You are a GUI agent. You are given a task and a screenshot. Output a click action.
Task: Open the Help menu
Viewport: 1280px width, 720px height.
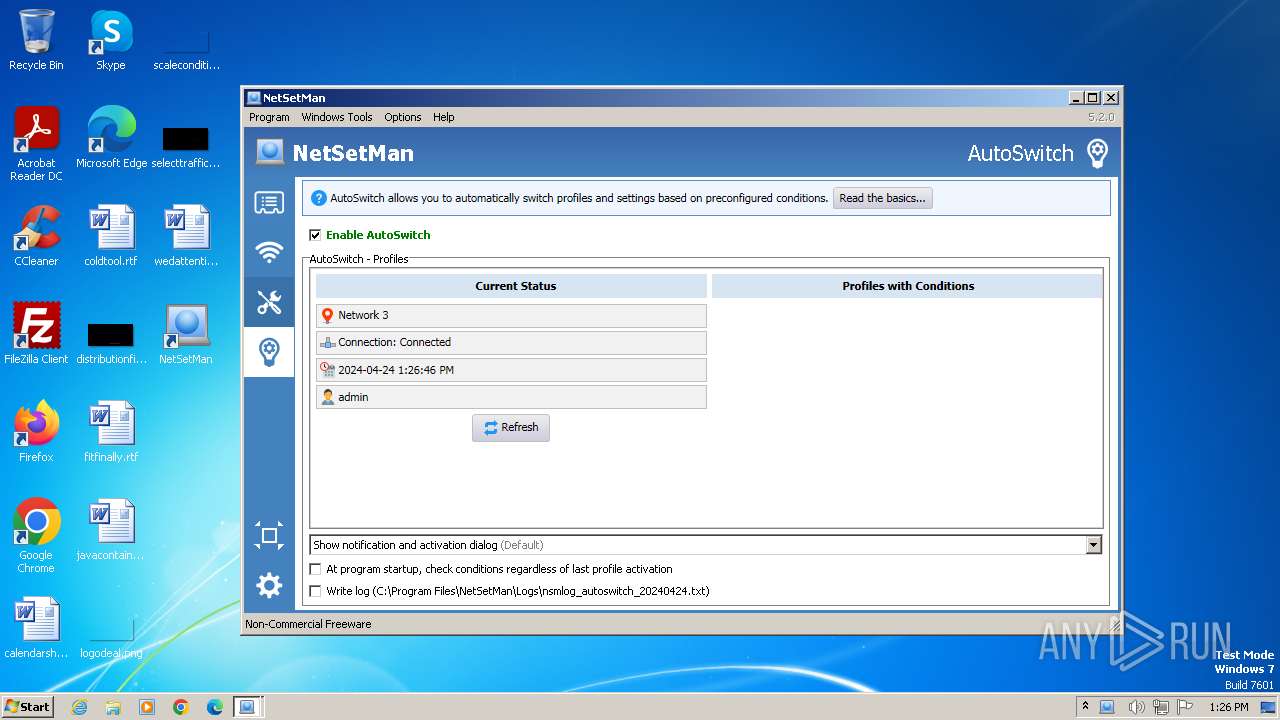pyautogui.click(x=444, y=117)
